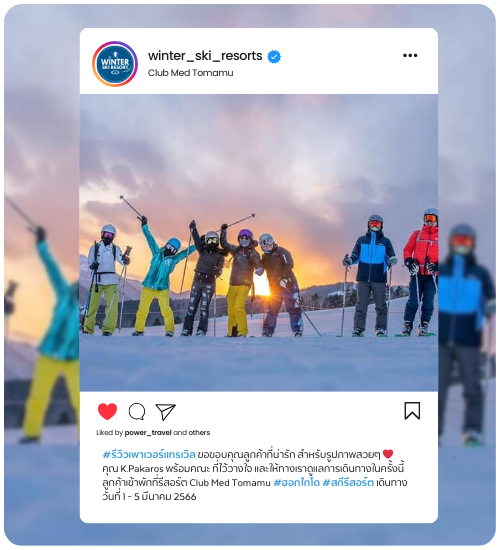Click the Club Med Tomamu text in the caption
This screenshot has width=500, height=550.
point(230,483)
